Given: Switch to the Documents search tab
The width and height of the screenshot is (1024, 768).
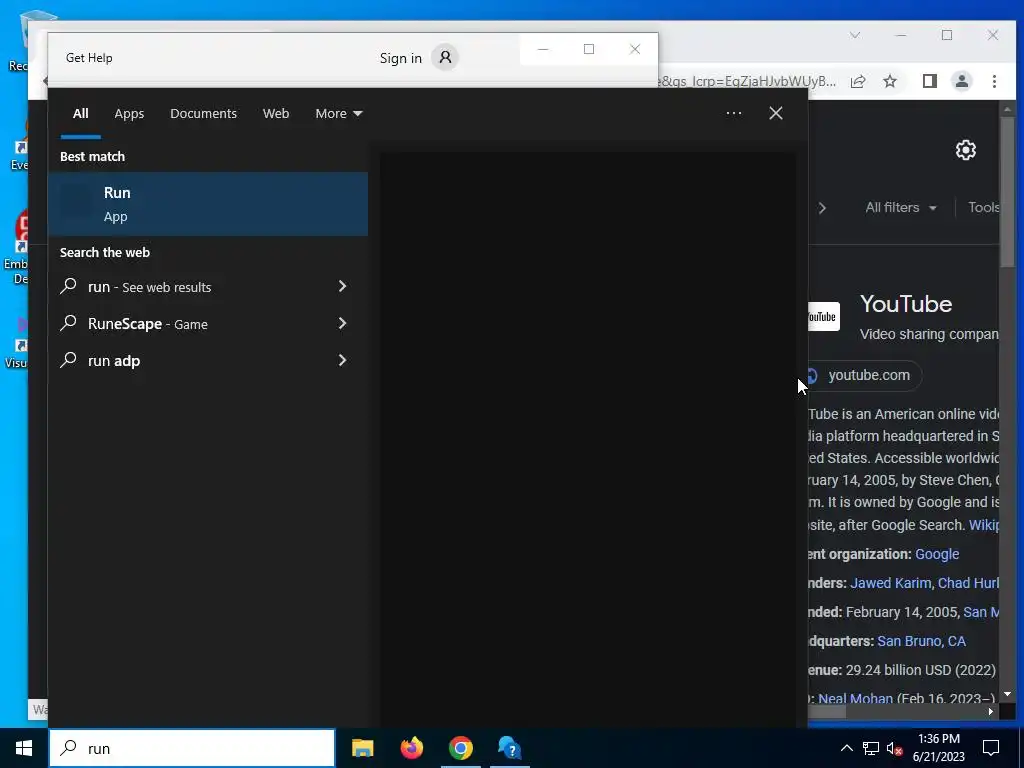Looking at the screenshot, I should (203, 114).
